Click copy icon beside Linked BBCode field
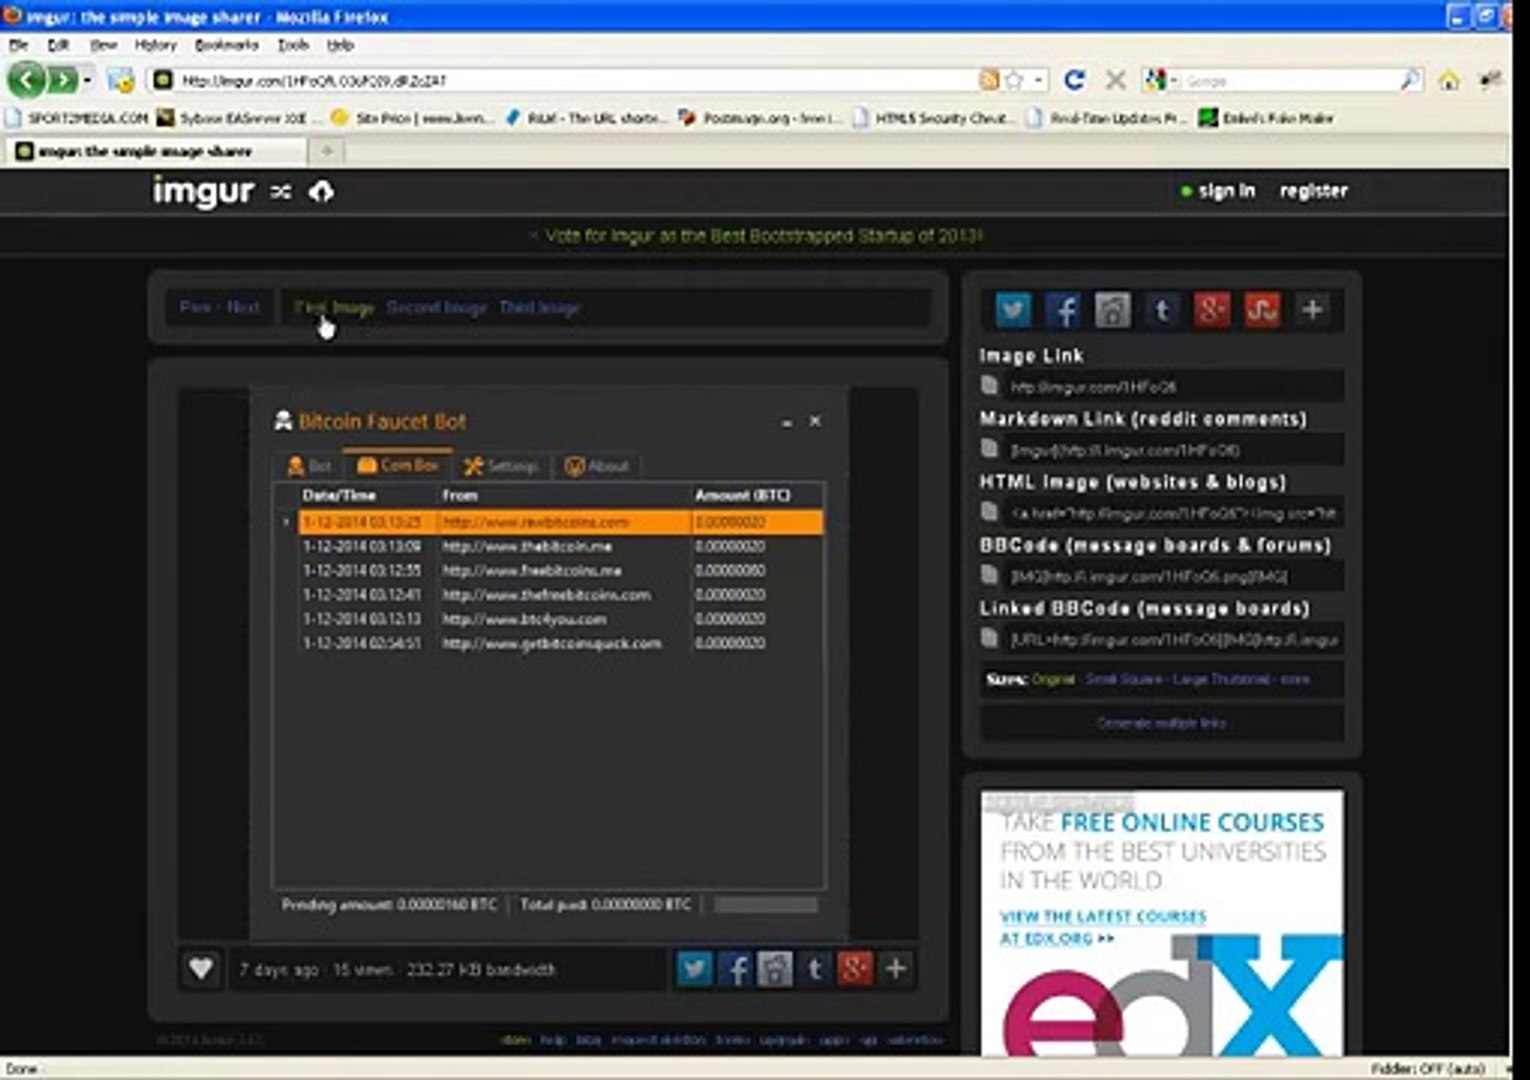The width and height of the screenshot is (1530, 1080). (990, 638)
